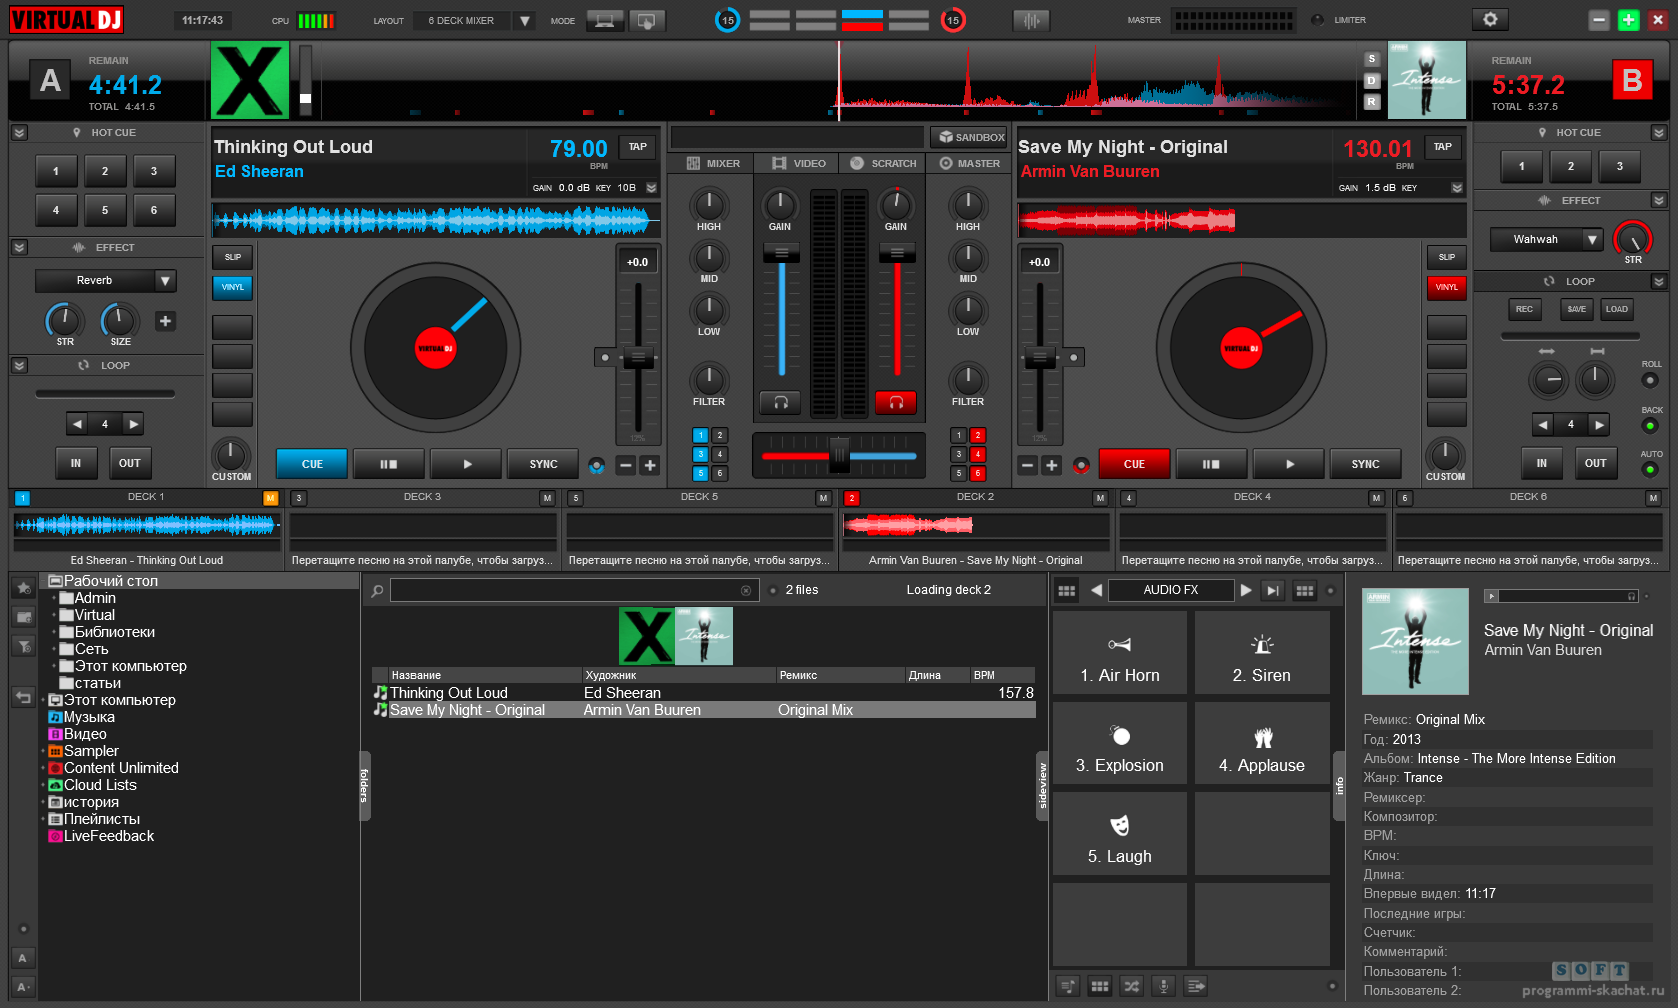The height and width of the screenshot is (1008, 1678).
Task: Toggle AUTO loop option on deck B
Action: coord(1650,469)
